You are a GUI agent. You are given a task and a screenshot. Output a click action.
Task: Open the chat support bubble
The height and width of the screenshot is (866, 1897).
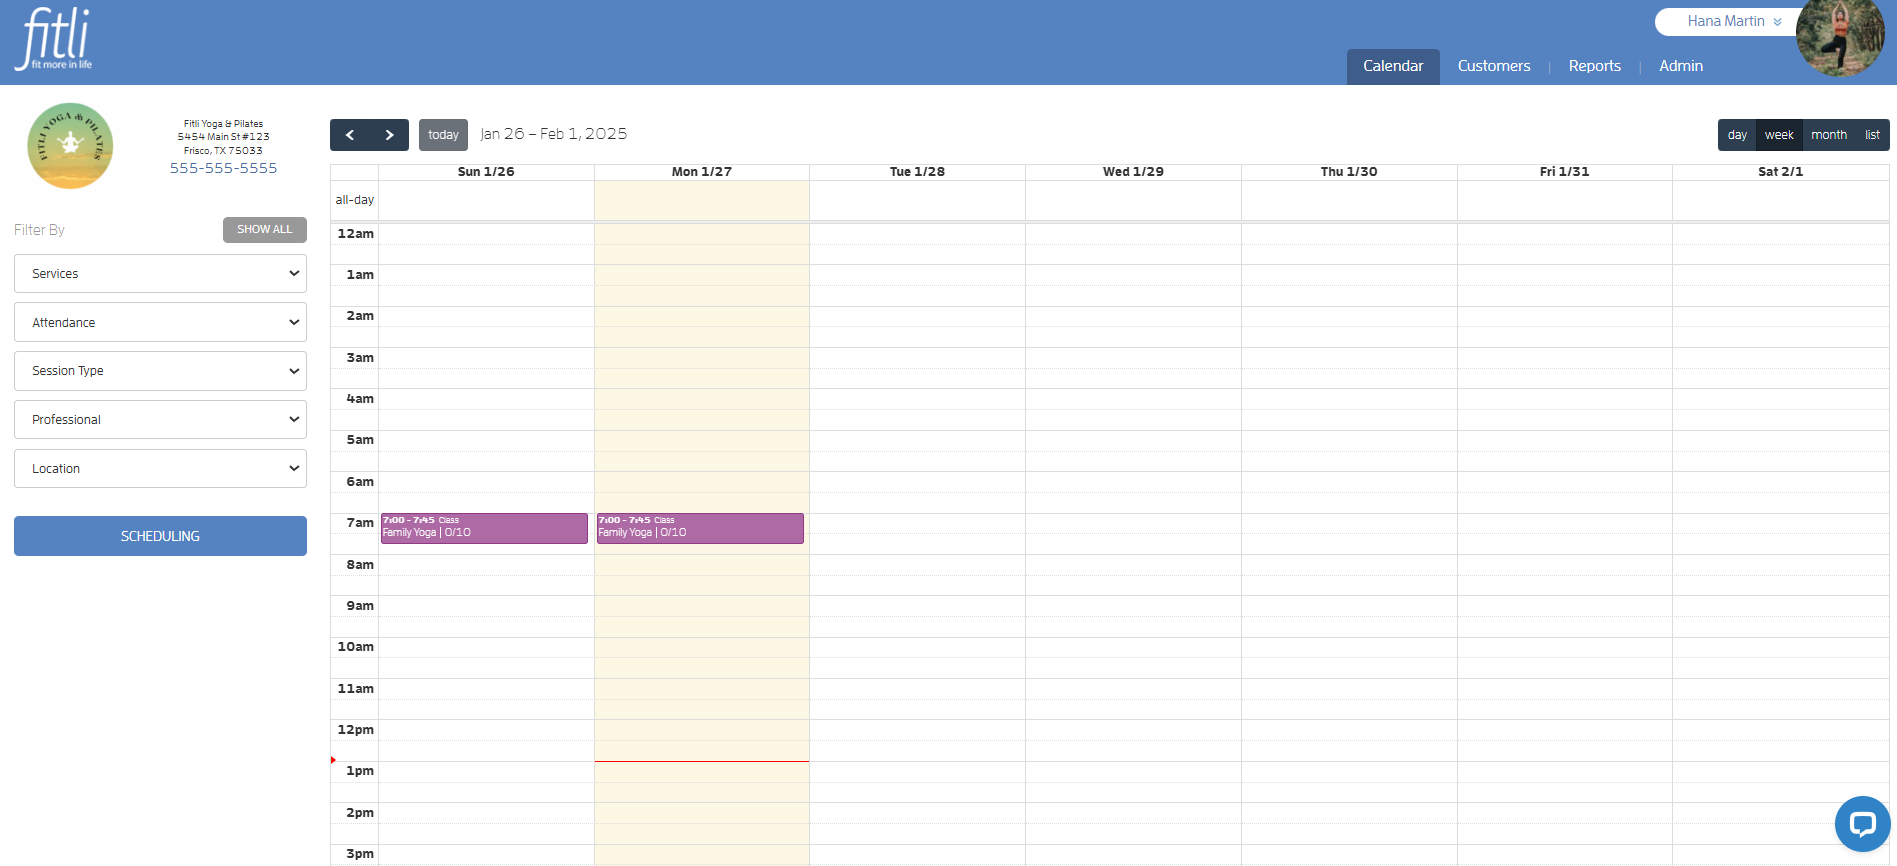(1862, 824)
